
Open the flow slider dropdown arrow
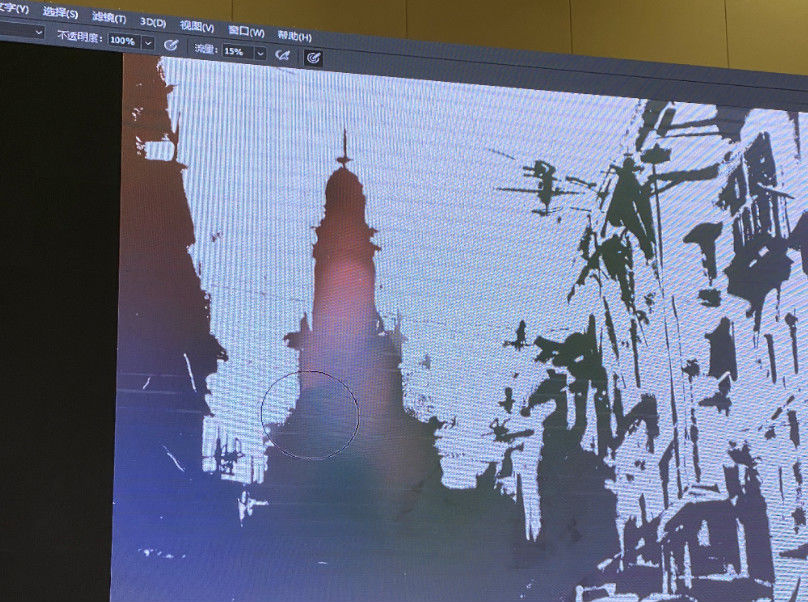(261, 54)
